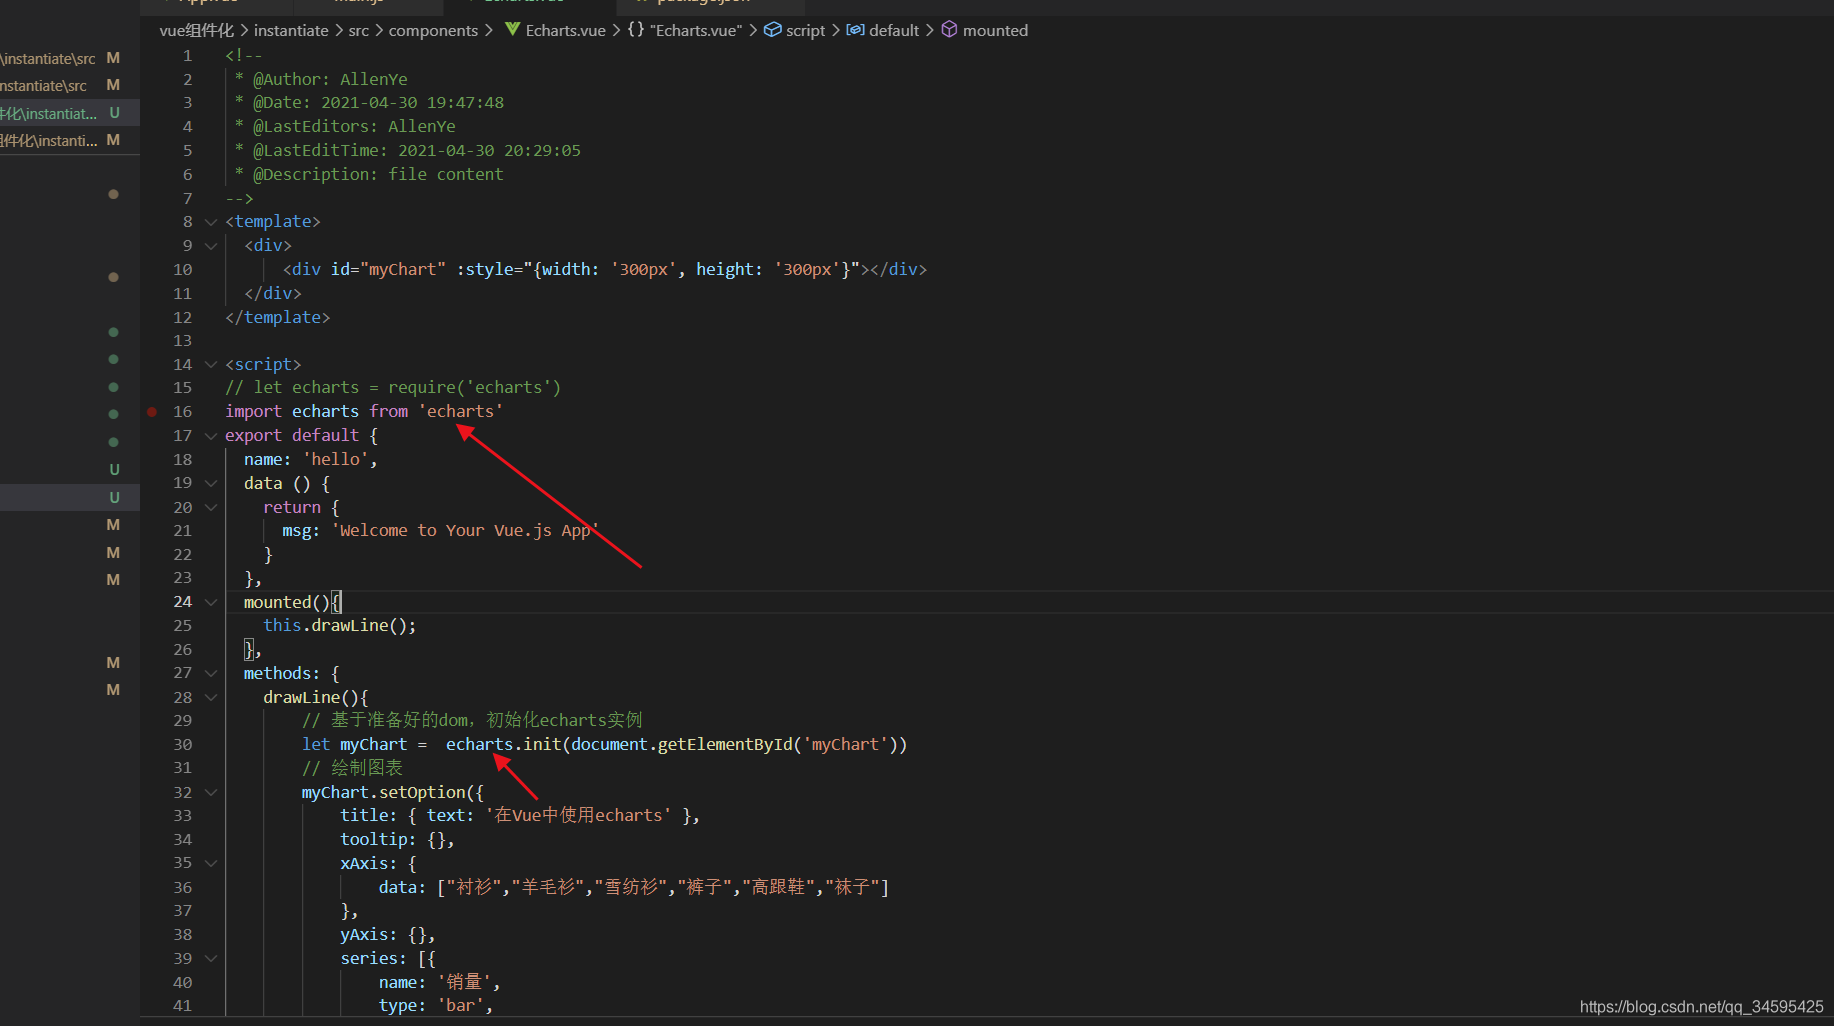The width and height of the screenshot is (1834, 1026).
Task: Fold the series array at line 39
Action: [x=211, y=958]
